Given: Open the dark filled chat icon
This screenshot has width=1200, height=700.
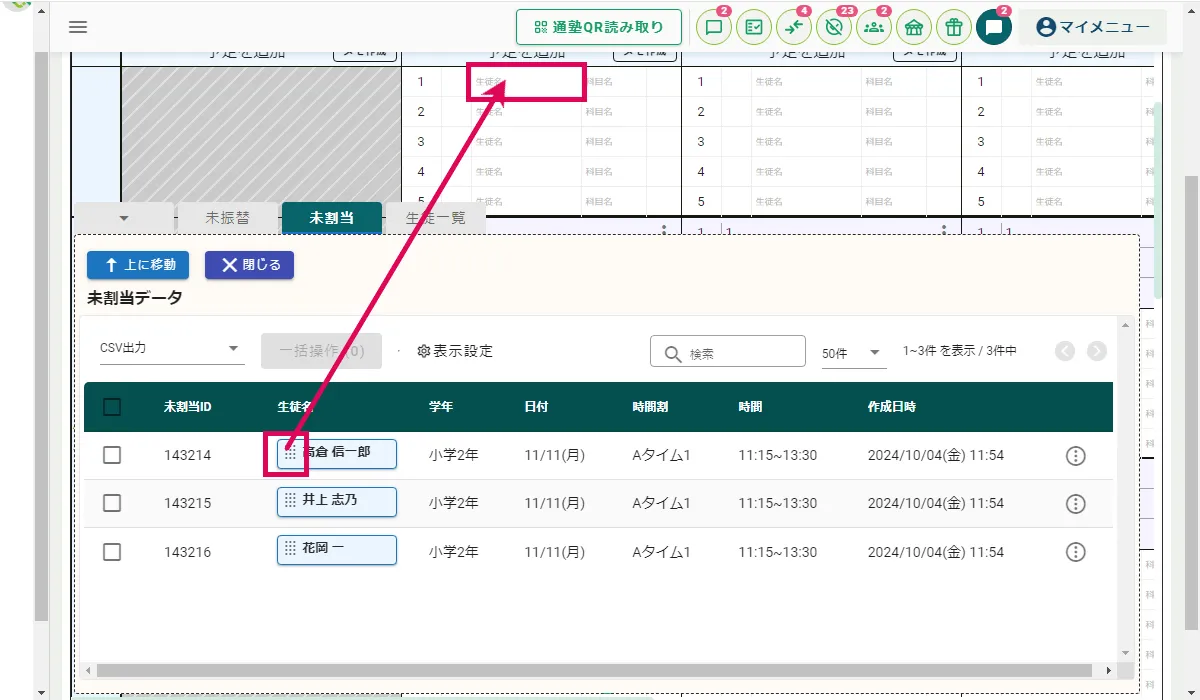Looking at the screenshot, I should tap(994, 28).
